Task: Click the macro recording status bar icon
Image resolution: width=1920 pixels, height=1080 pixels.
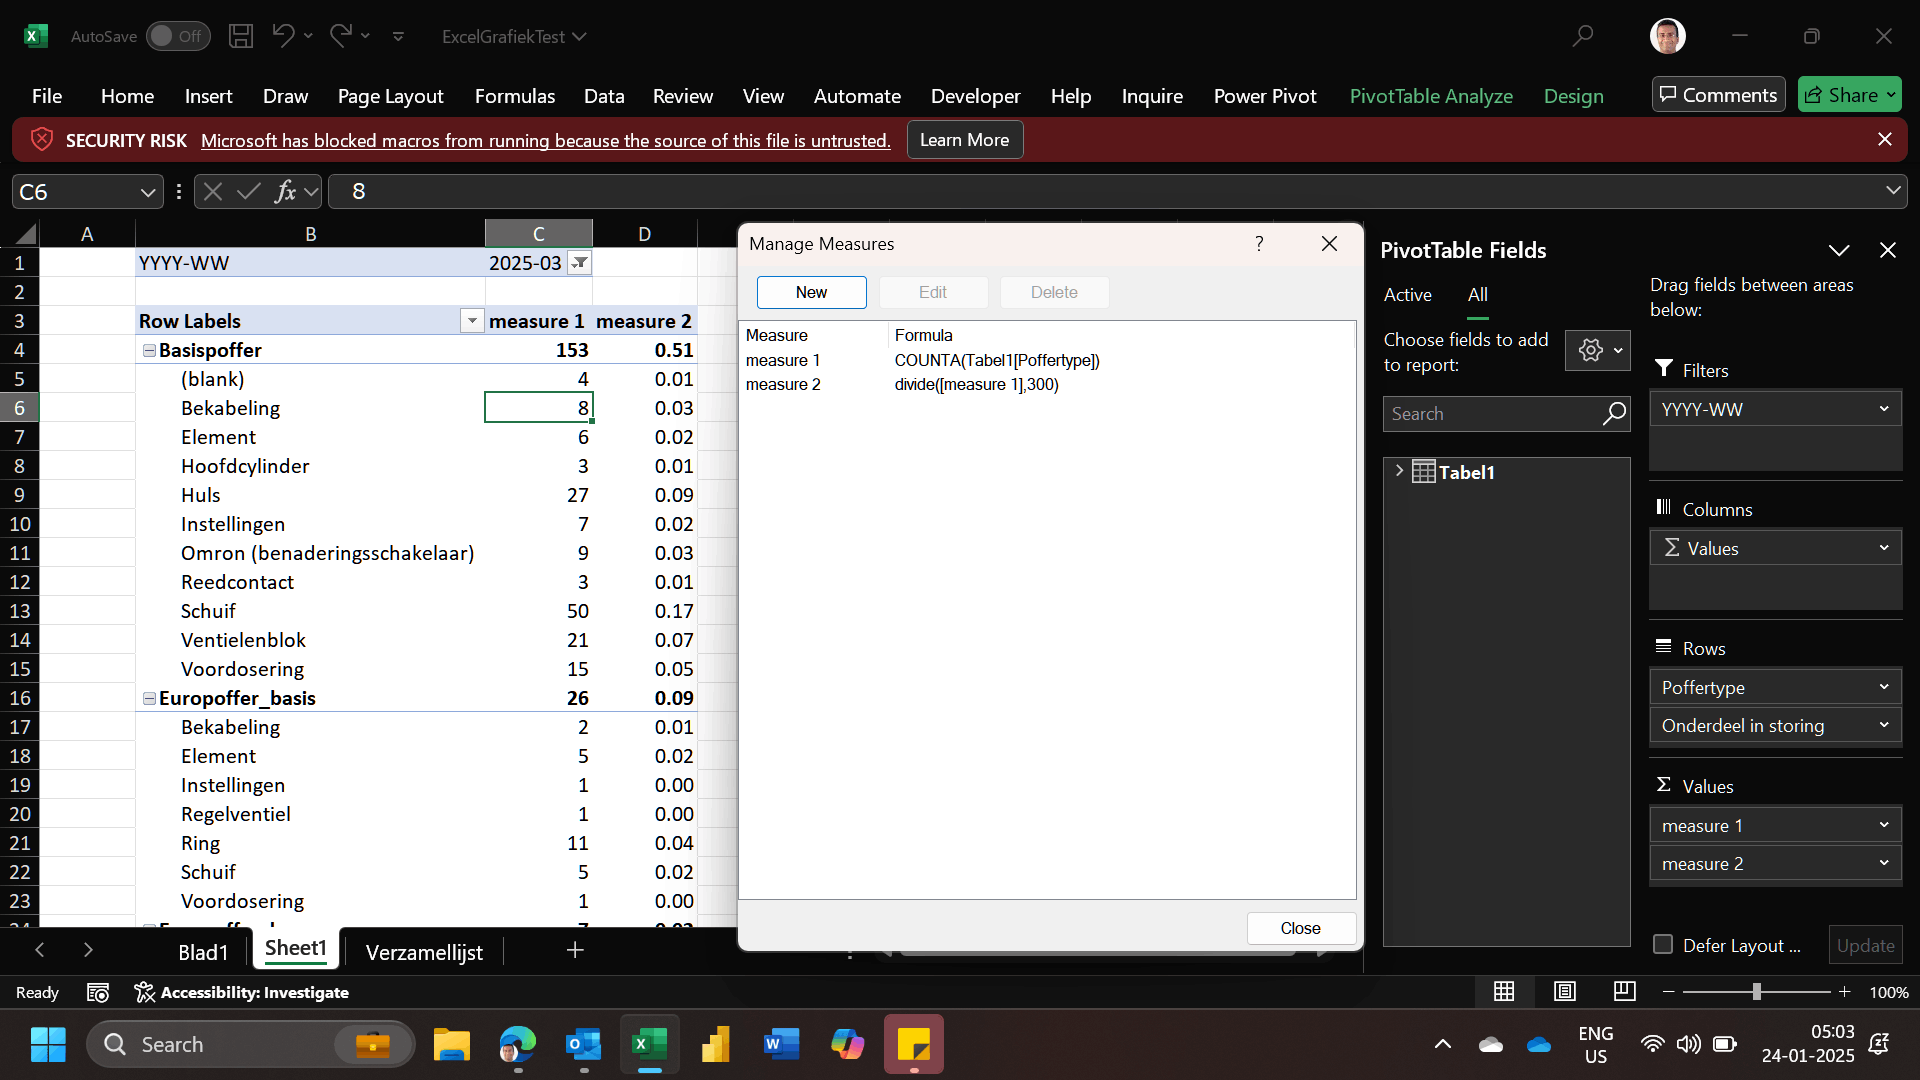Action: point(98,992)
